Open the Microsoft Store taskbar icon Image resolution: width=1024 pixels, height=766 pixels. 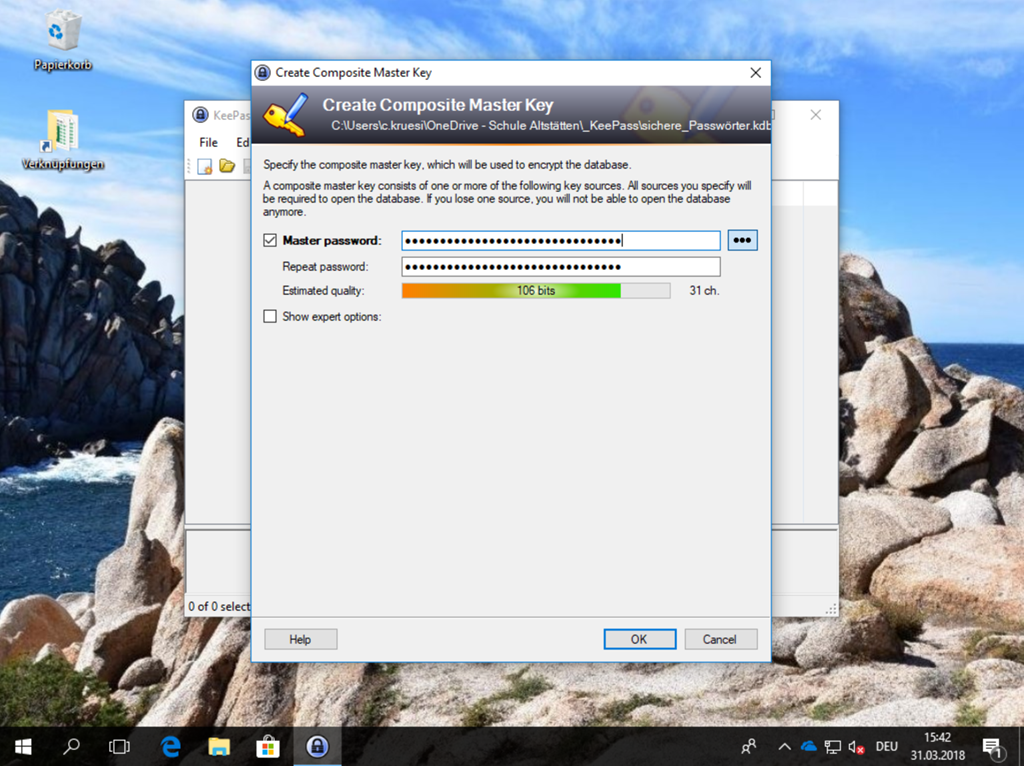[268, 746]
